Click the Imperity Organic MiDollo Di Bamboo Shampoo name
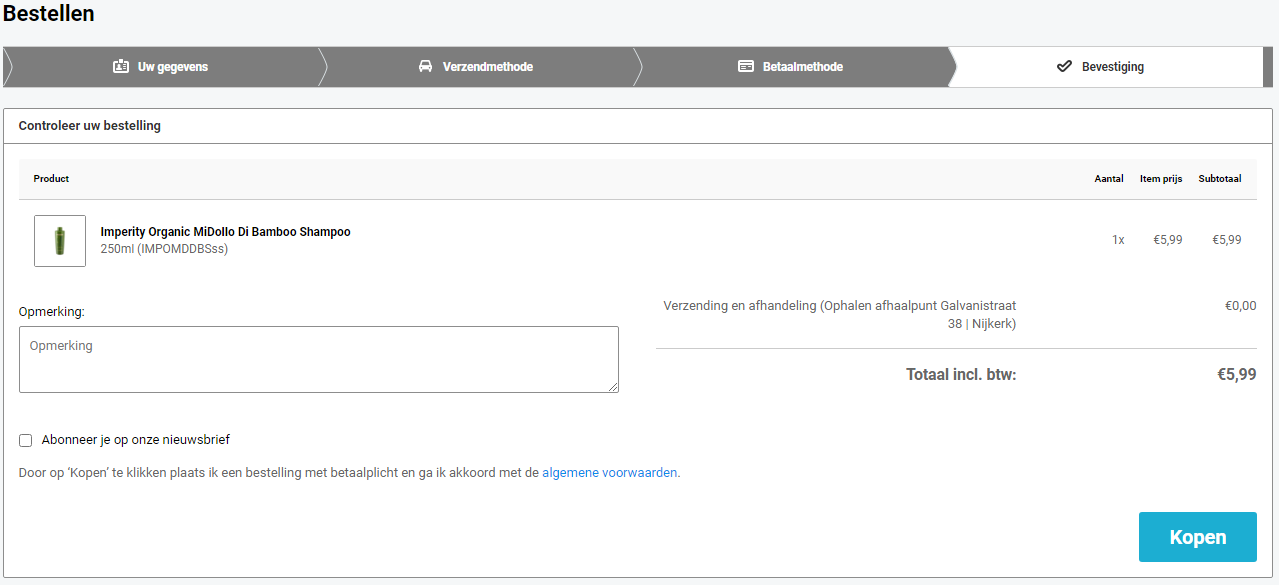The width and height of the screenshot is (1279, 585). 225,232
